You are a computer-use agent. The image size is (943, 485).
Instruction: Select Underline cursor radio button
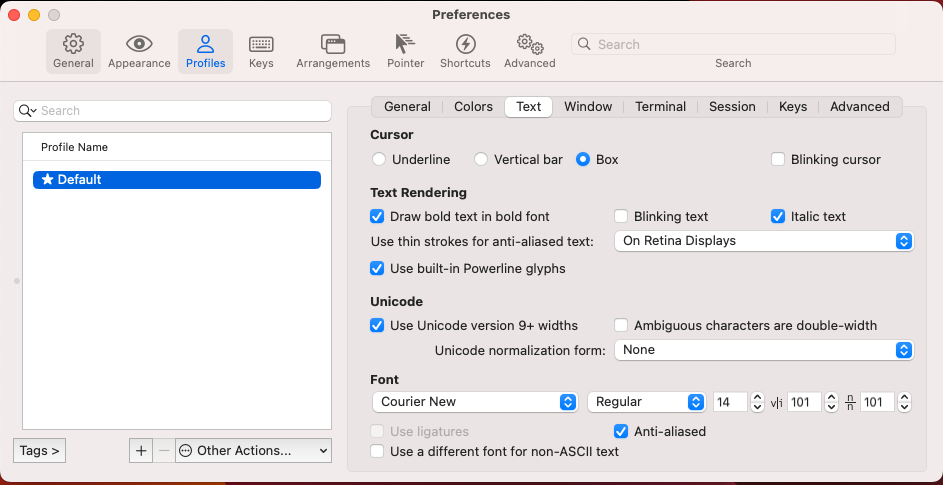pos(379,159)
